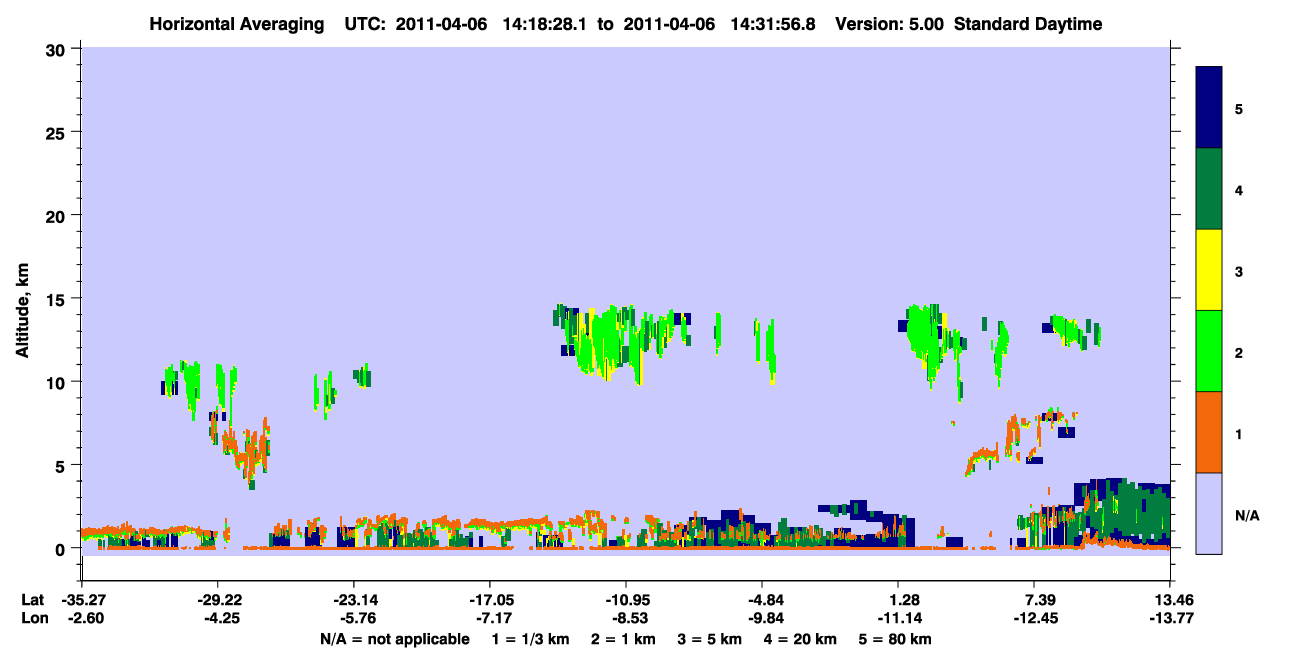Viewport: 1300px width, 667px height.
Task: Click the y-axis tick label 25
Action: pos(57,132)
